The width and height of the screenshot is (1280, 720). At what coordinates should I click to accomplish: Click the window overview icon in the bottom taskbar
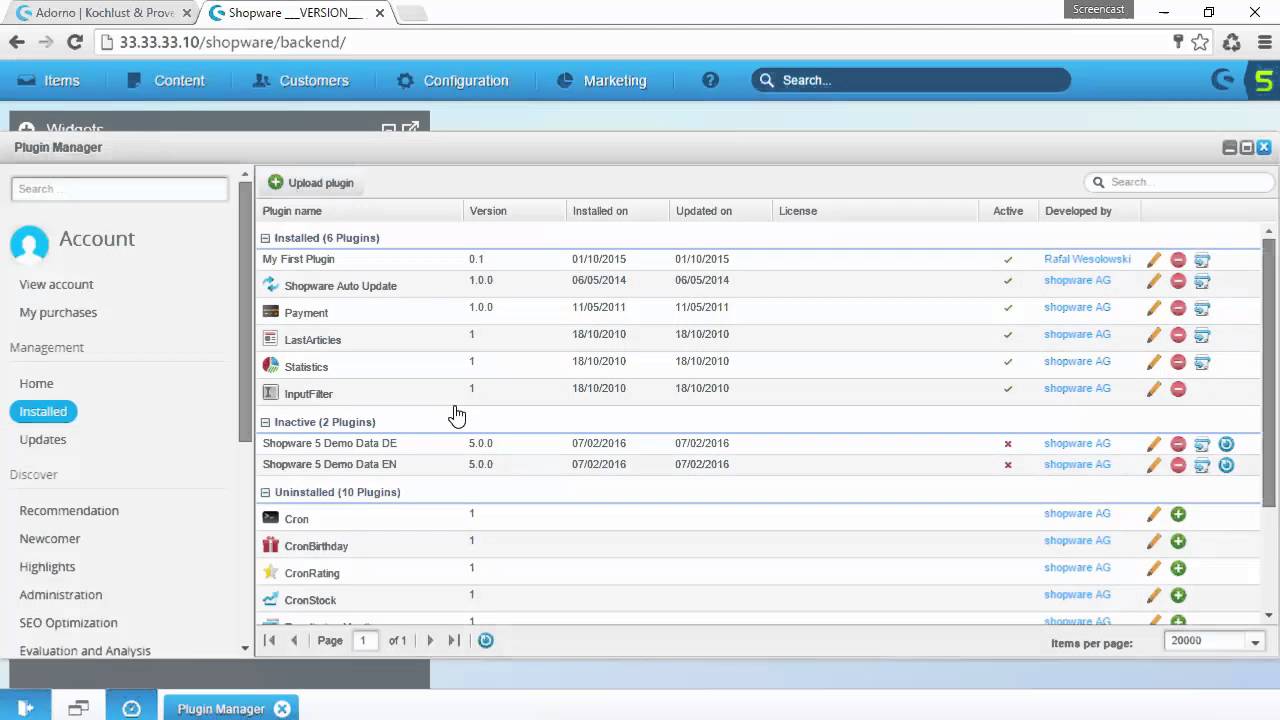click(78, 708)
